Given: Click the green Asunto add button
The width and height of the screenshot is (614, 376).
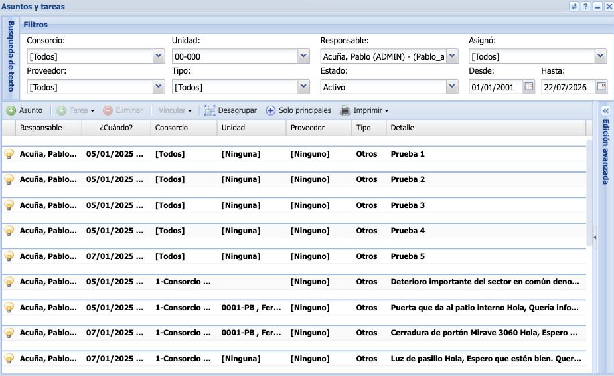Looking at the screenshot, I should pyautogui.click(x=24, y=110).
